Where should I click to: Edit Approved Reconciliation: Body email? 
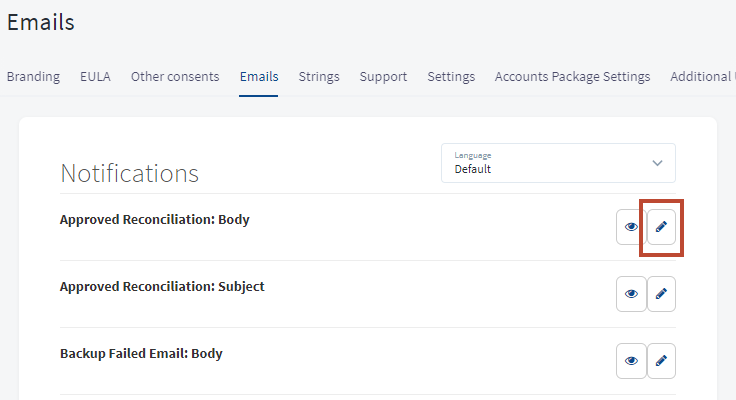[661, 227]
